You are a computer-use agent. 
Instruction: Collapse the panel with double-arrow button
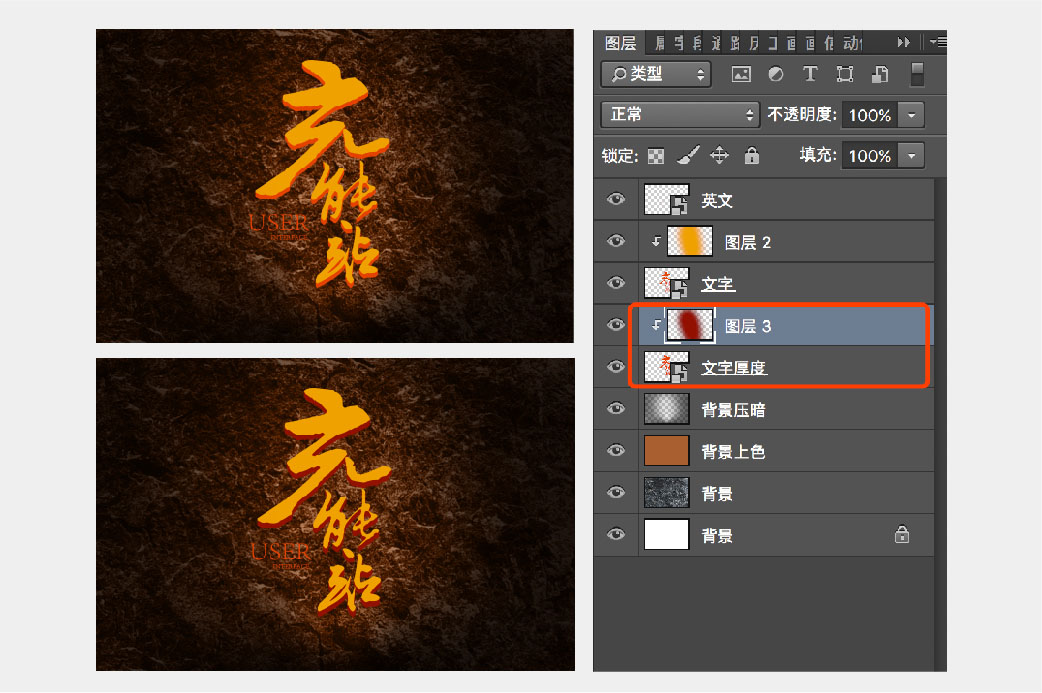click(x=903, y=42)
